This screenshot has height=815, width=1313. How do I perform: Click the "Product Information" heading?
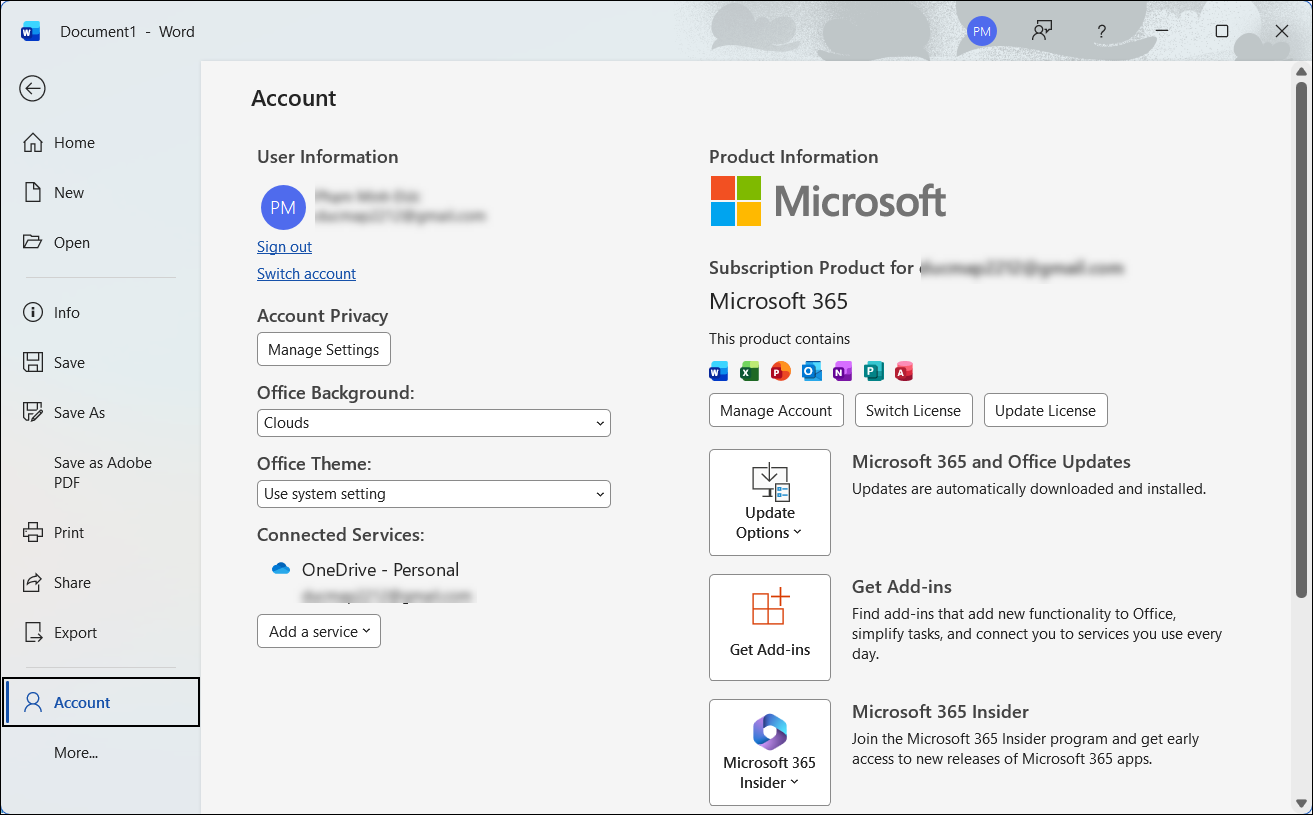pos(794,157)
